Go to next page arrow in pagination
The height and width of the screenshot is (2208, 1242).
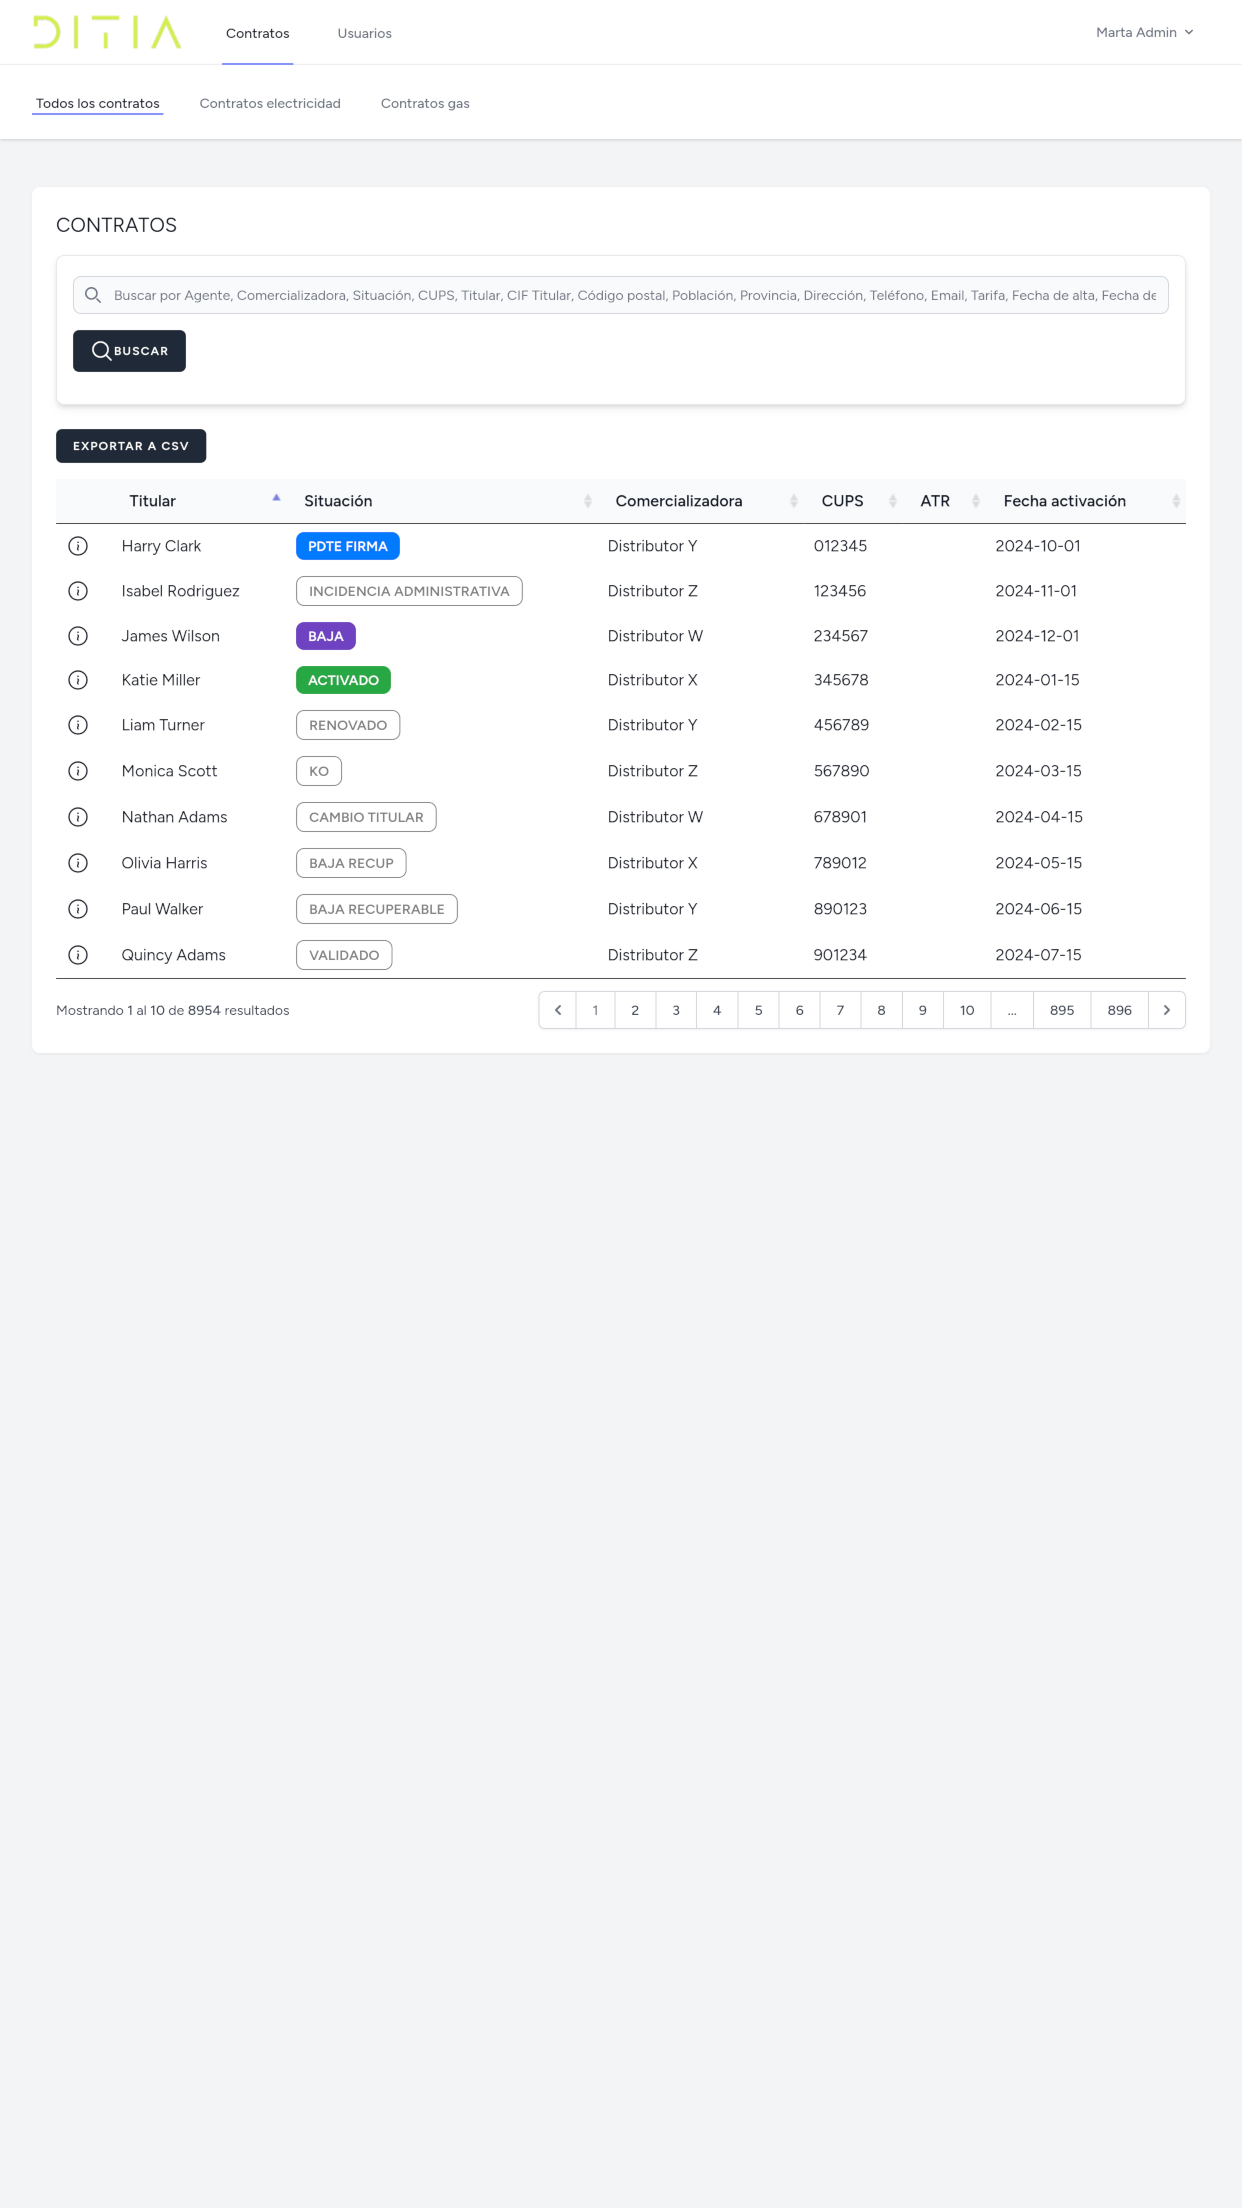1166,1010
